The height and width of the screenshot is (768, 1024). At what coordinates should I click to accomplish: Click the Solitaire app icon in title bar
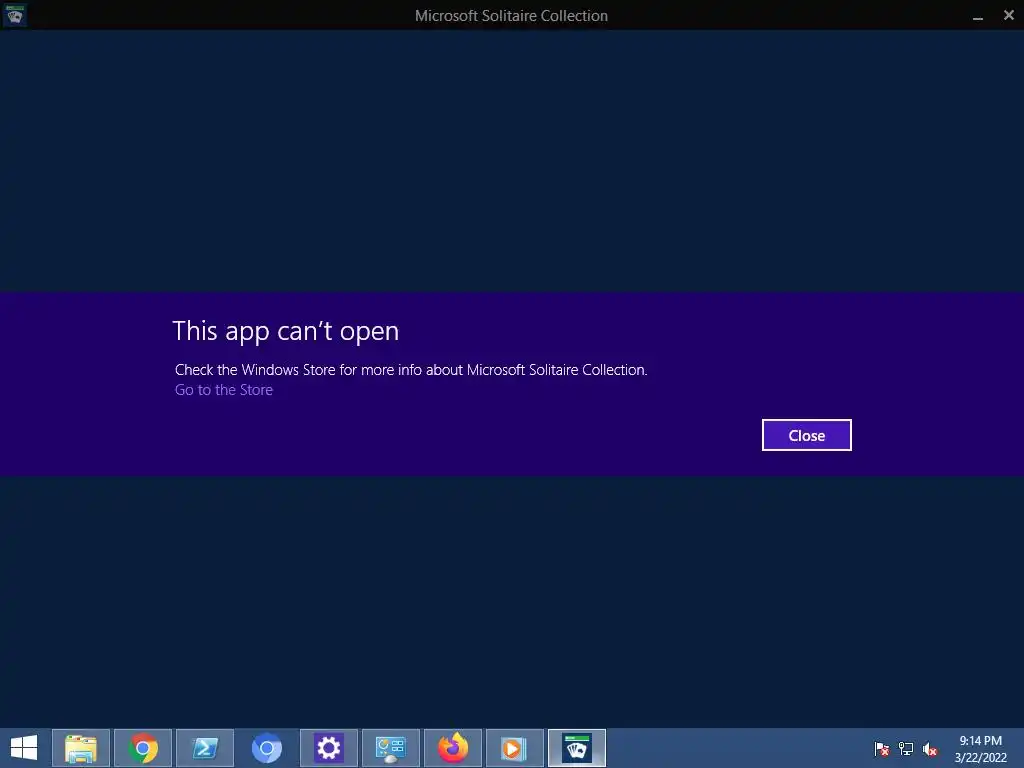coord(14,14)
